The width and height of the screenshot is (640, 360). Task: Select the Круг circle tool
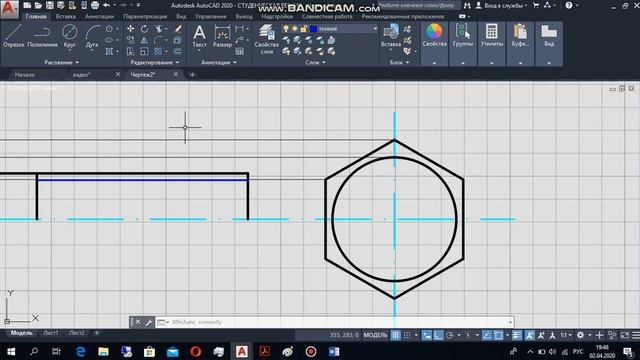click(x=69, y=36)
